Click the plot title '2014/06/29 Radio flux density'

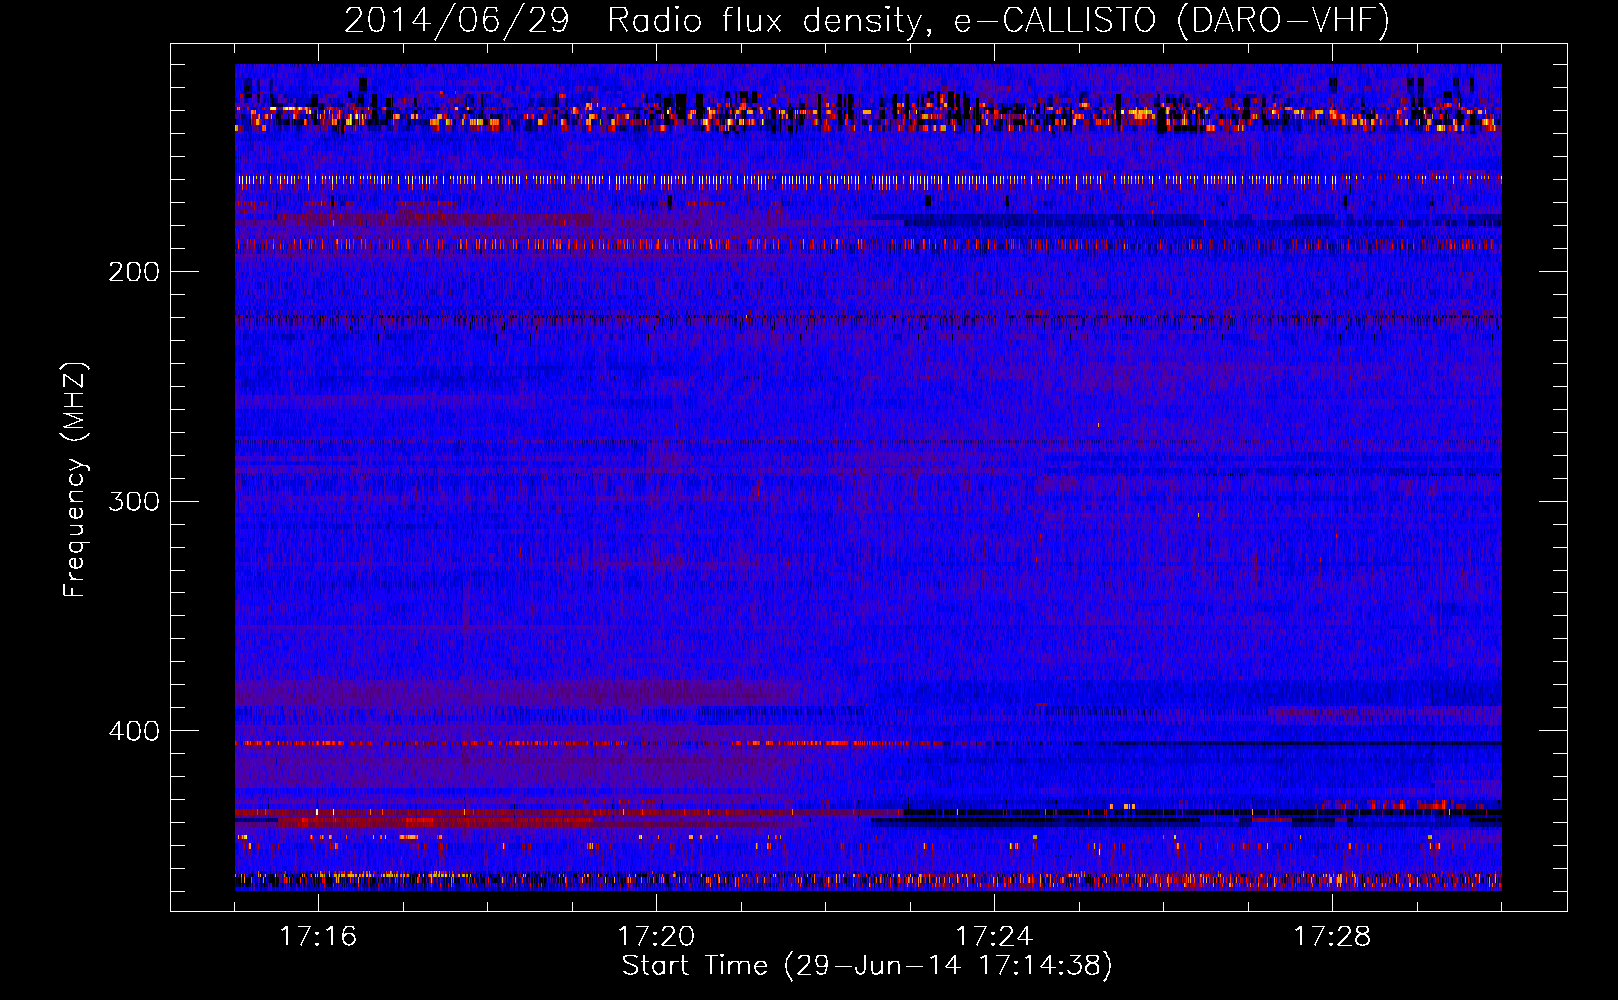867,20
